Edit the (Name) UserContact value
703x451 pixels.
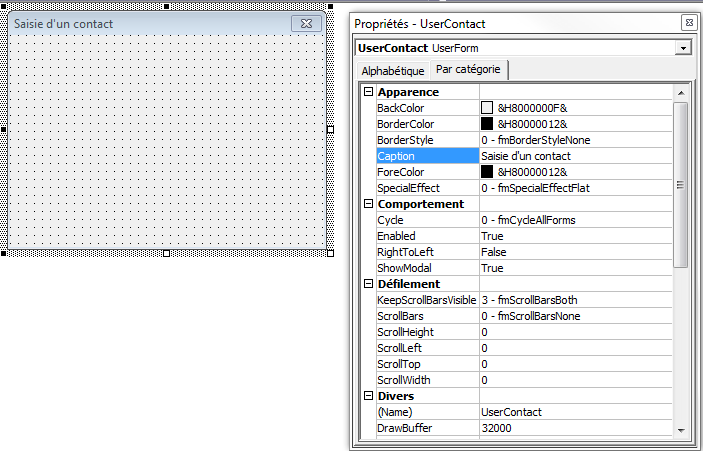pos(575,412)
